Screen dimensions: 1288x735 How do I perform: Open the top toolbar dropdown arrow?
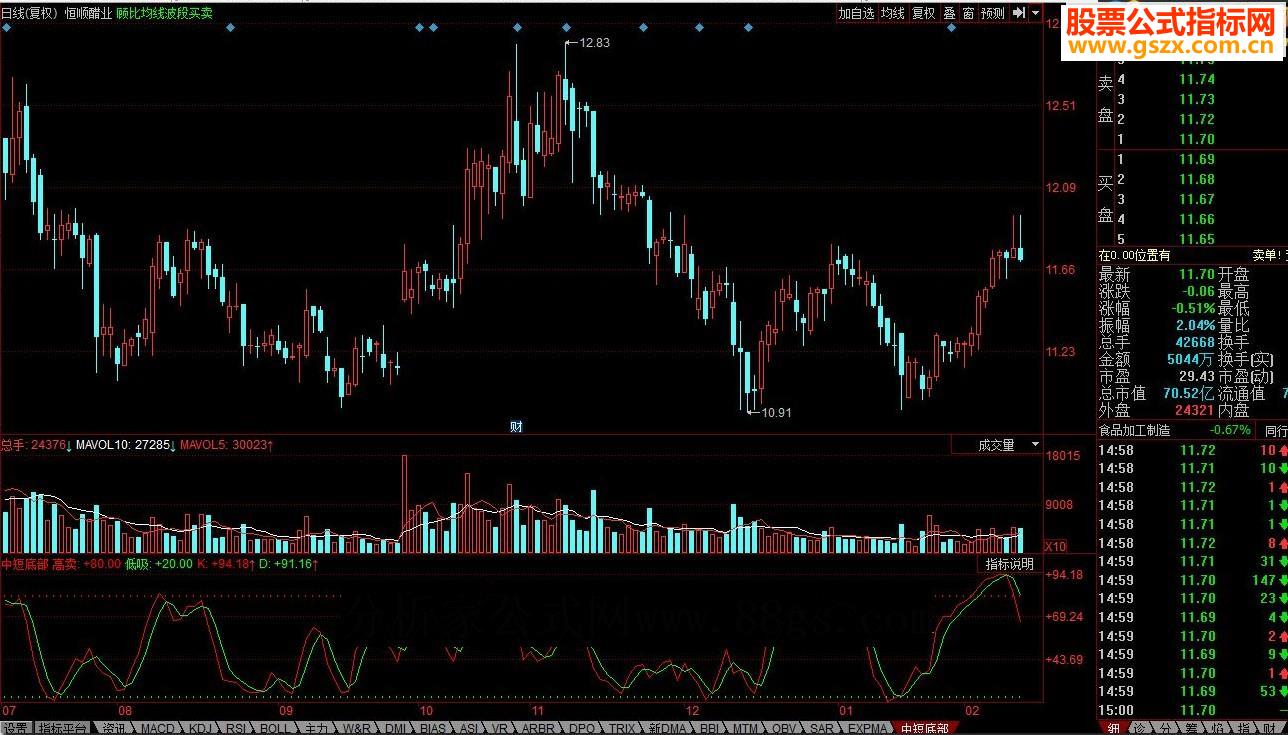1034,14
